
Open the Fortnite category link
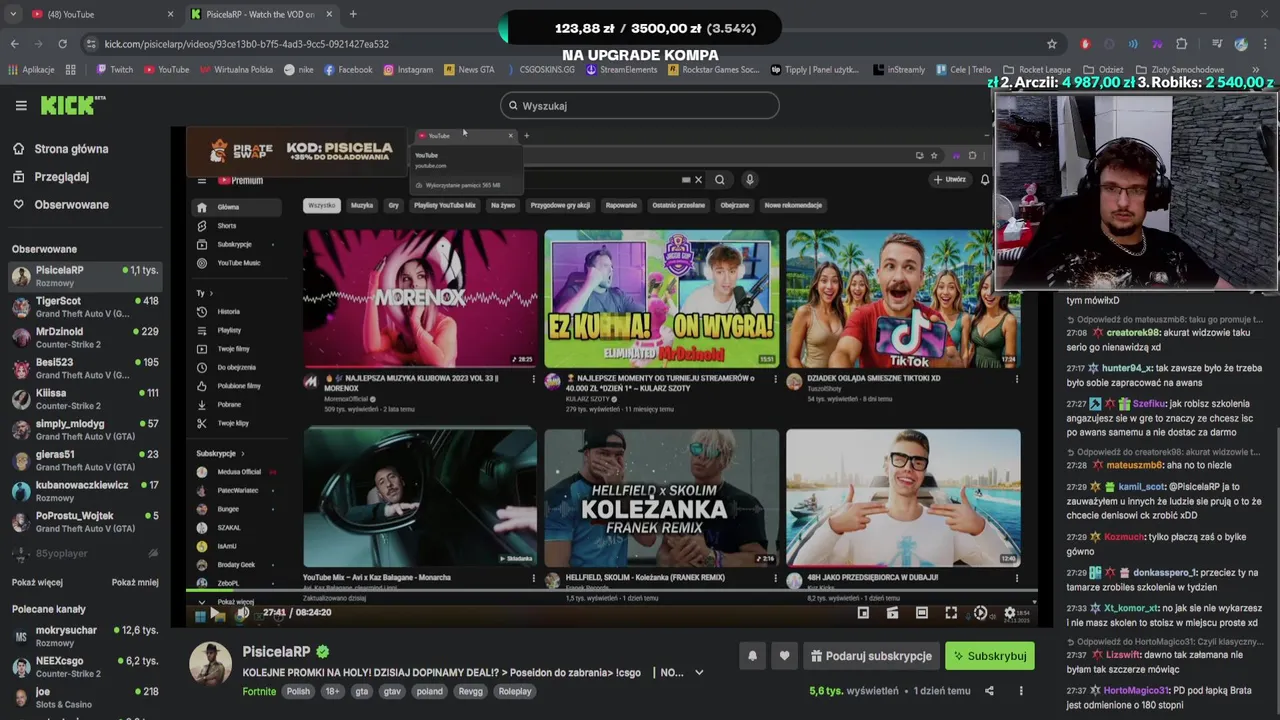click(x=259, y=691)
